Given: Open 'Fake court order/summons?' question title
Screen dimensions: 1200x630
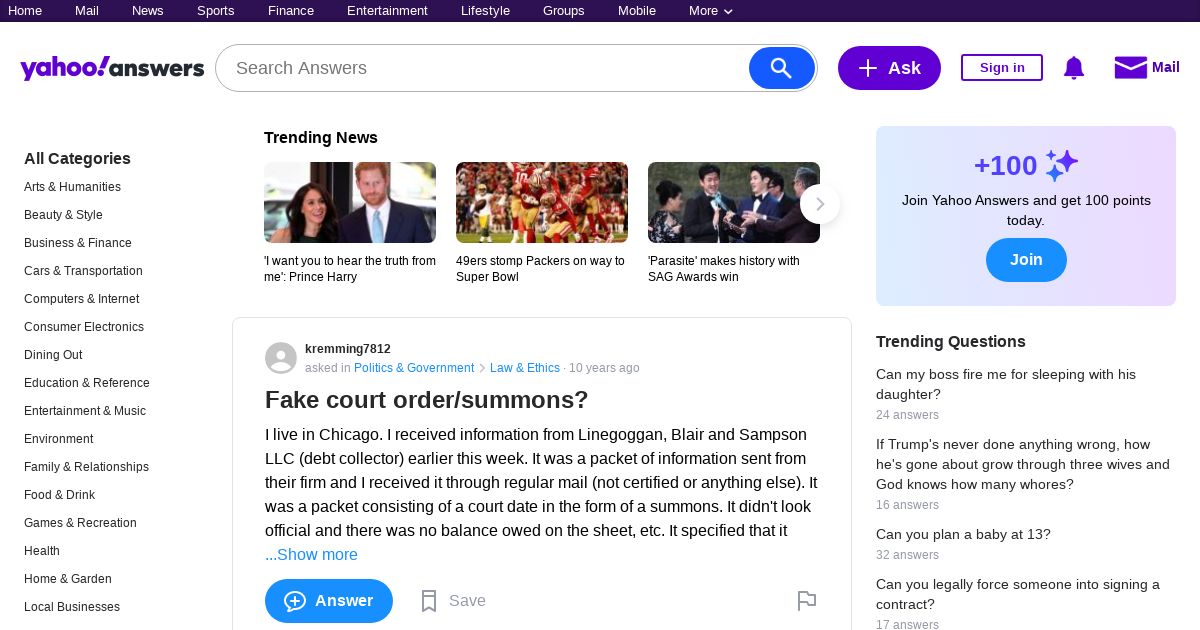Looking at the screenshot, I should [427, 400].
